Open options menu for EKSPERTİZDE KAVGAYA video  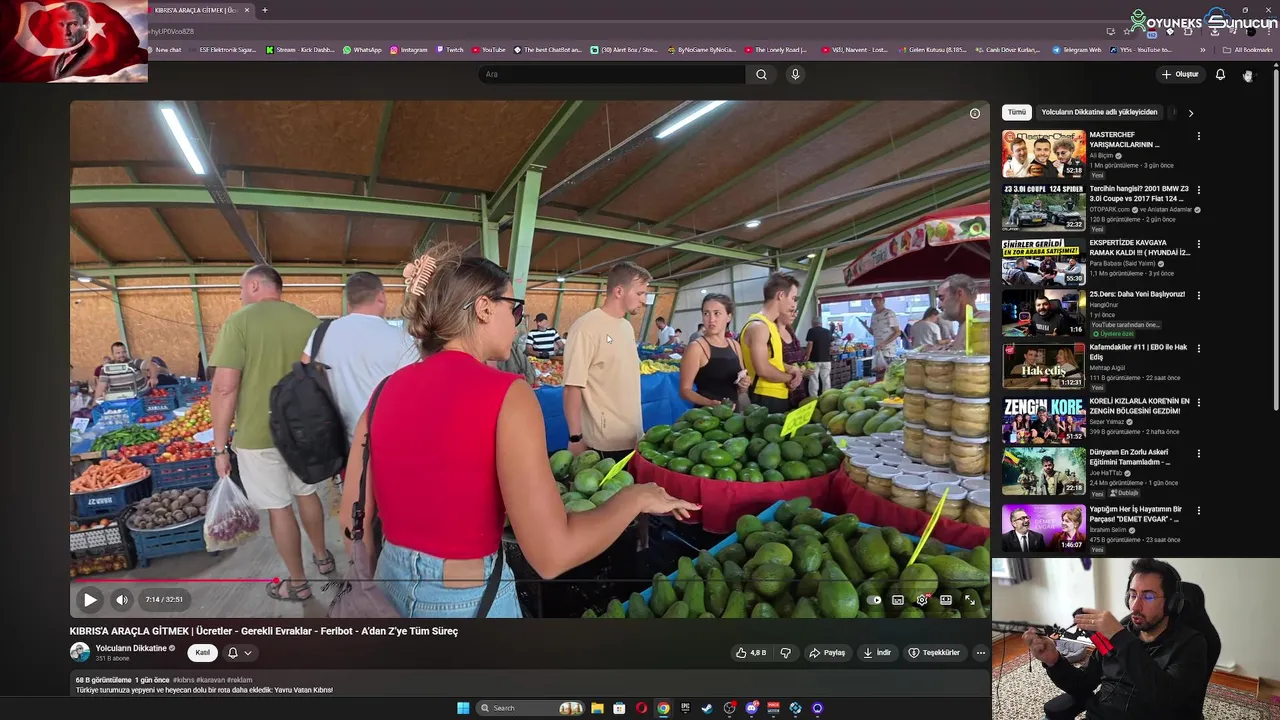[x=1199, y=244]
